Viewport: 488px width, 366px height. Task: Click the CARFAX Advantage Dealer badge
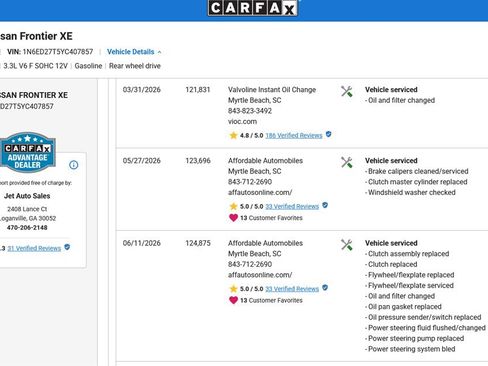(x=27, y=152)
